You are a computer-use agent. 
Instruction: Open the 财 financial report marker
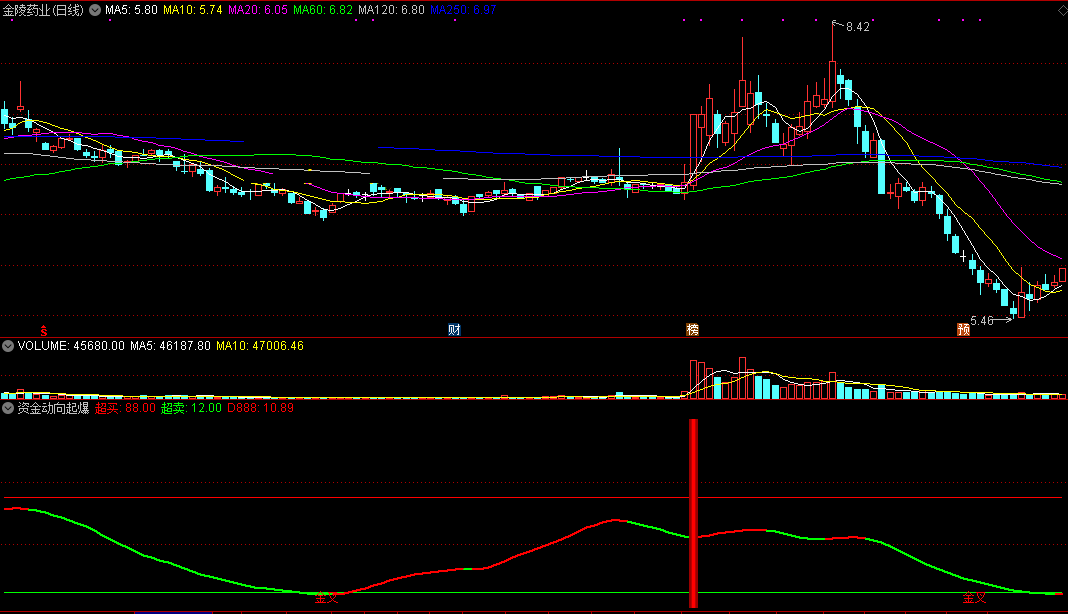tap(454, 330)
